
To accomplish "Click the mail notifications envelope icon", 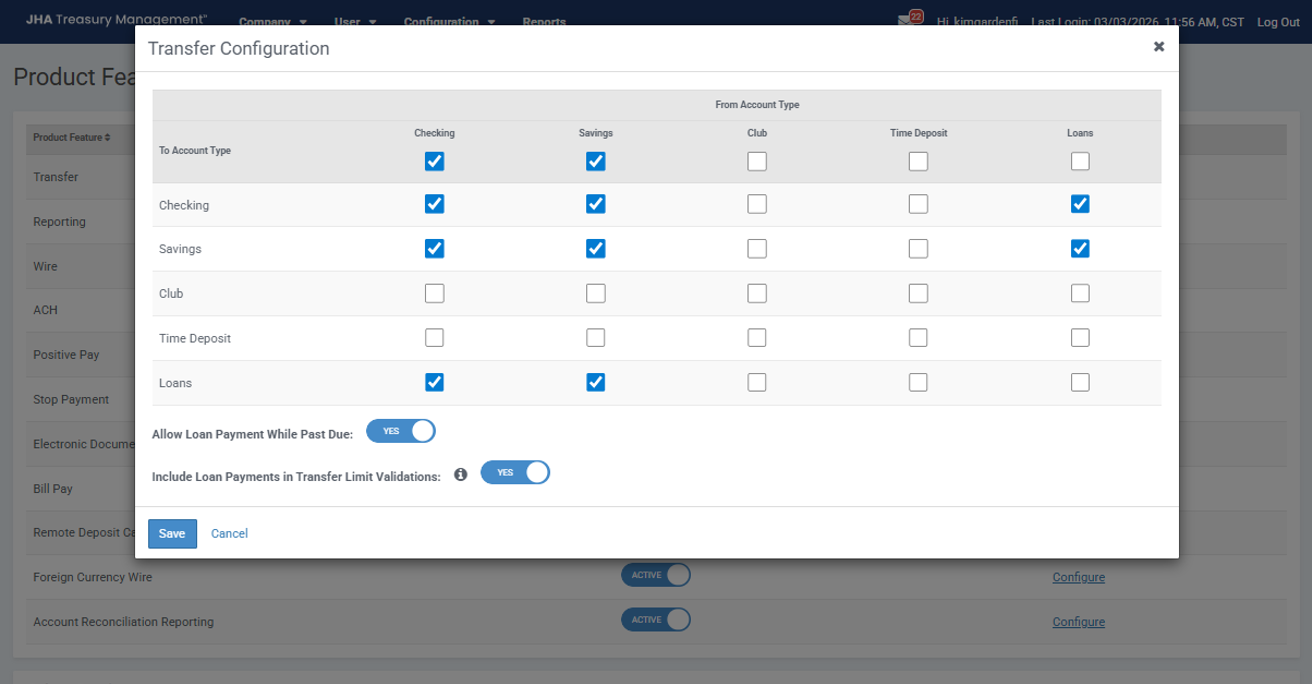I will (906, 21).
